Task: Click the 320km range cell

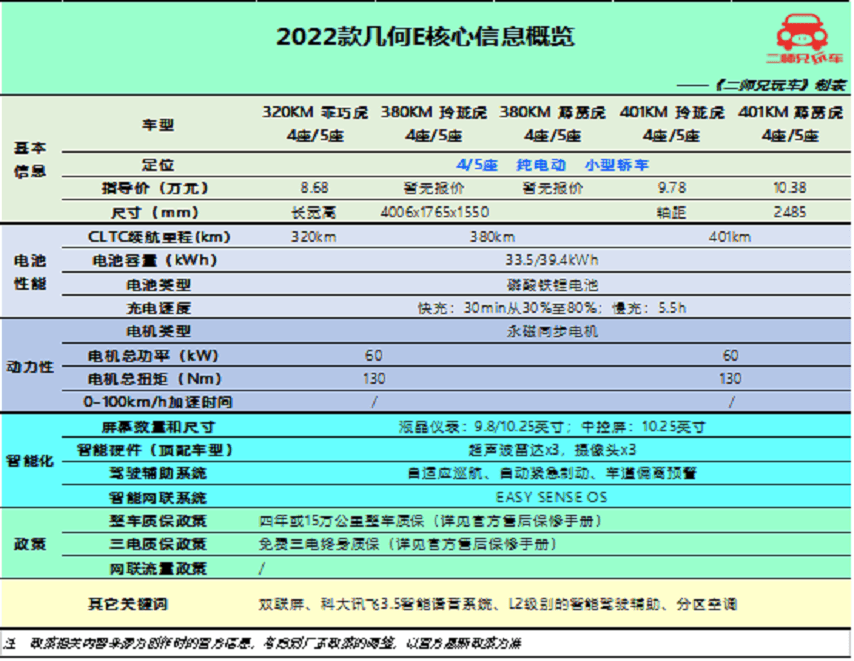Action: (314, 237)
